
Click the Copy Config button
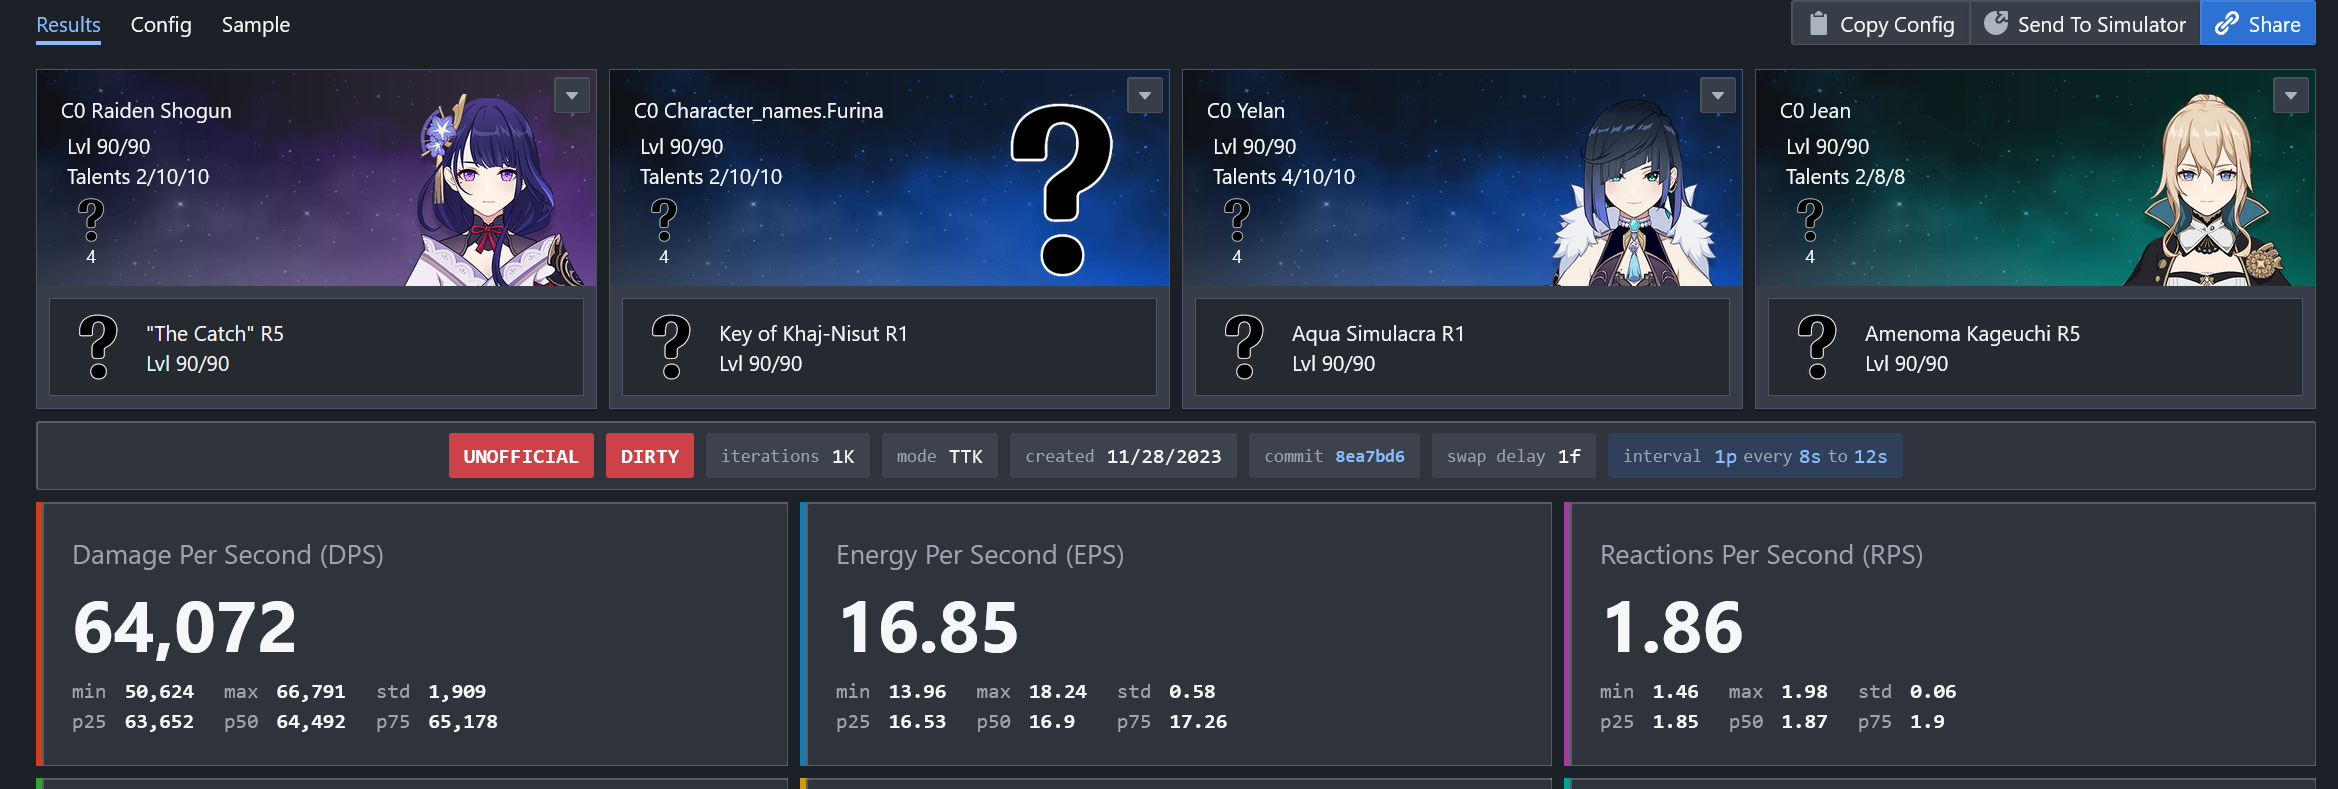point(1881,24)
